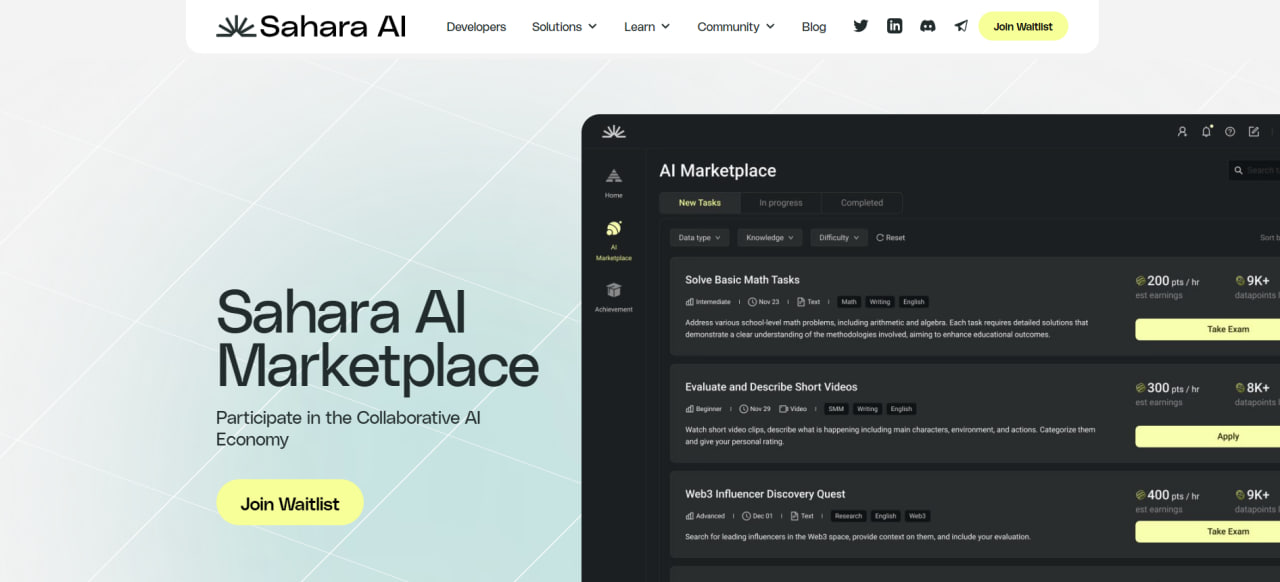Switch to the In progress tab
This screenshot has height=582, width=1280.
tap(780, 203)
